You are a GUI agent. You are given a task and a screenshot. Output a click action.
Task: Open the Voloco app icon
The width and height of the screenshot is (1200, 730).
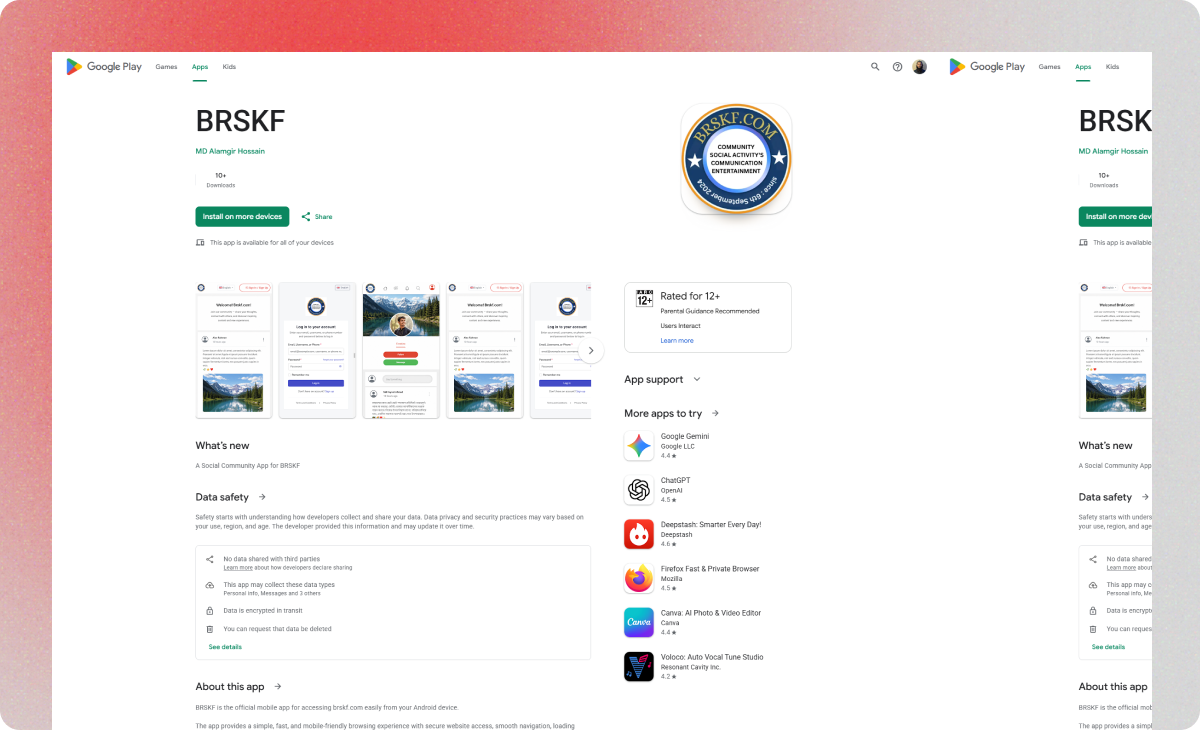tap(639, 666)
